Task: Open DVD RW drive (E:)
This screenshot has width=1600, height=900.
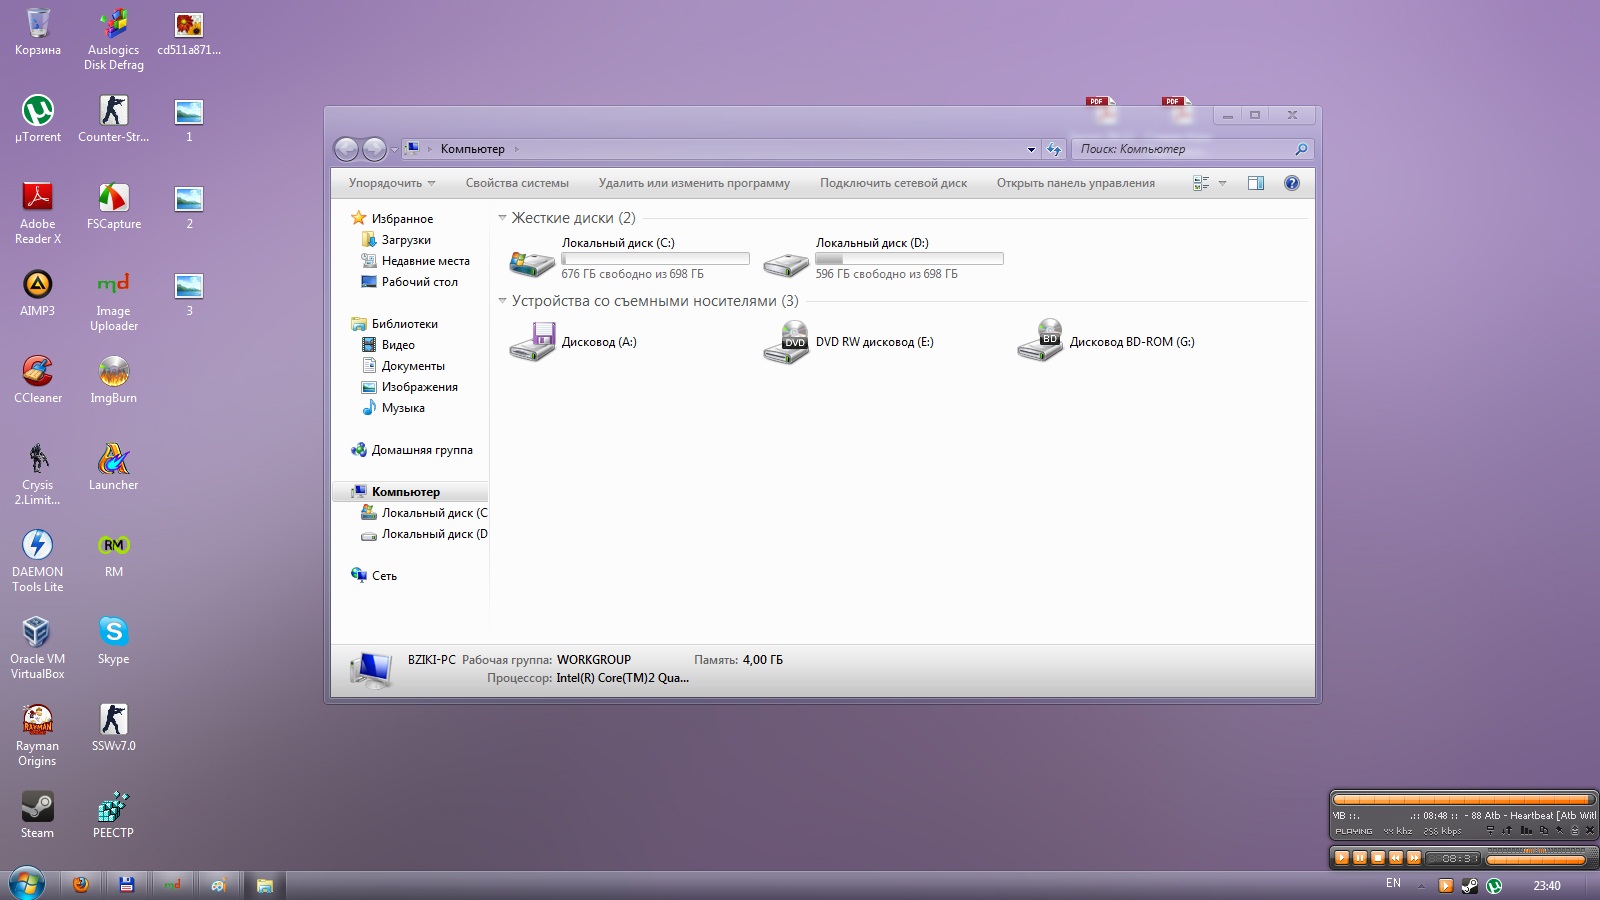Action: point(786,343)
